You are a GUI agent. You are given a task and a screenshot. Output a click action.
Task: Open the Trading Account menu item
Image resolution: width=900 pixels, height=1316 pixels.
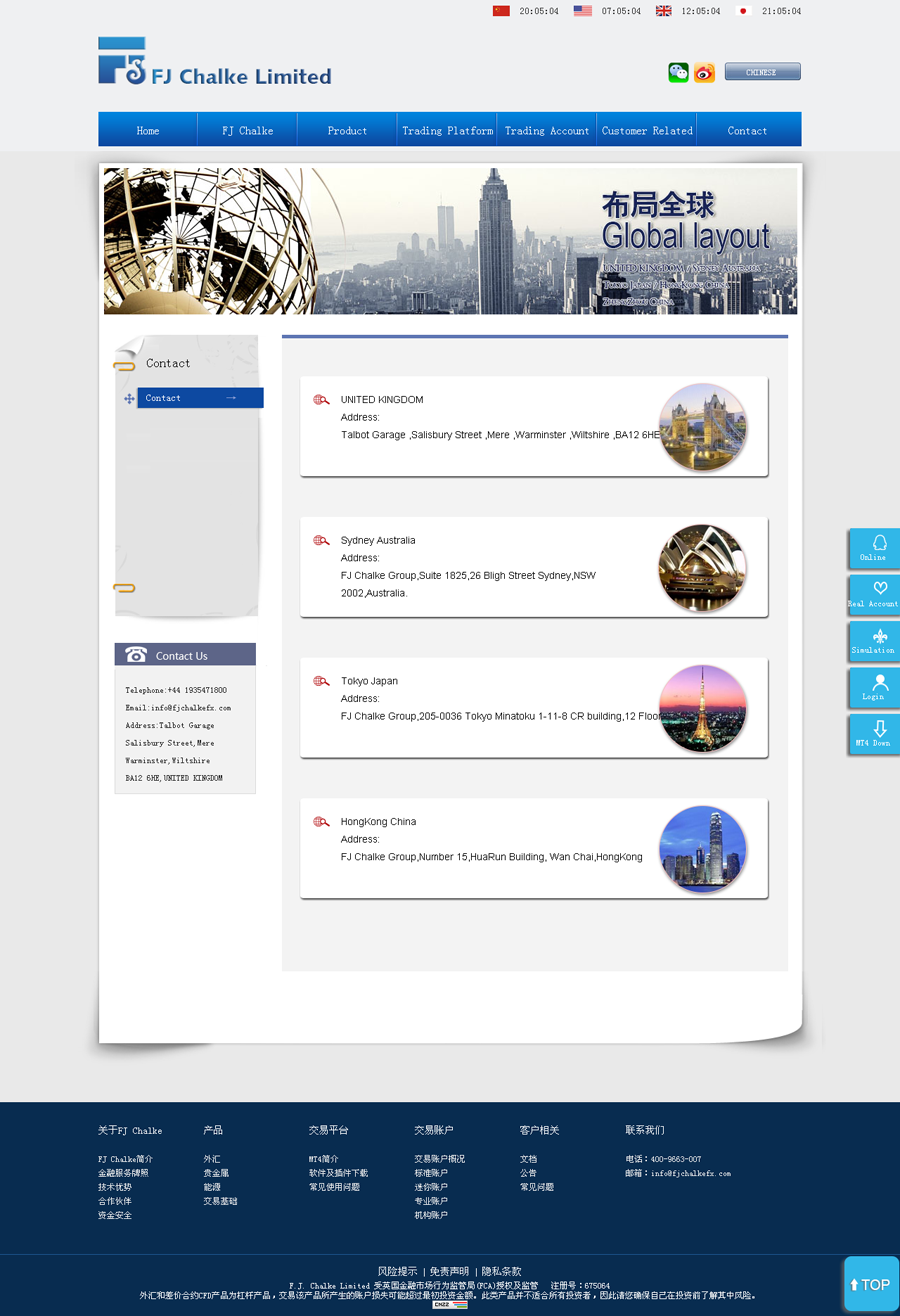click(x=547, y=130)
